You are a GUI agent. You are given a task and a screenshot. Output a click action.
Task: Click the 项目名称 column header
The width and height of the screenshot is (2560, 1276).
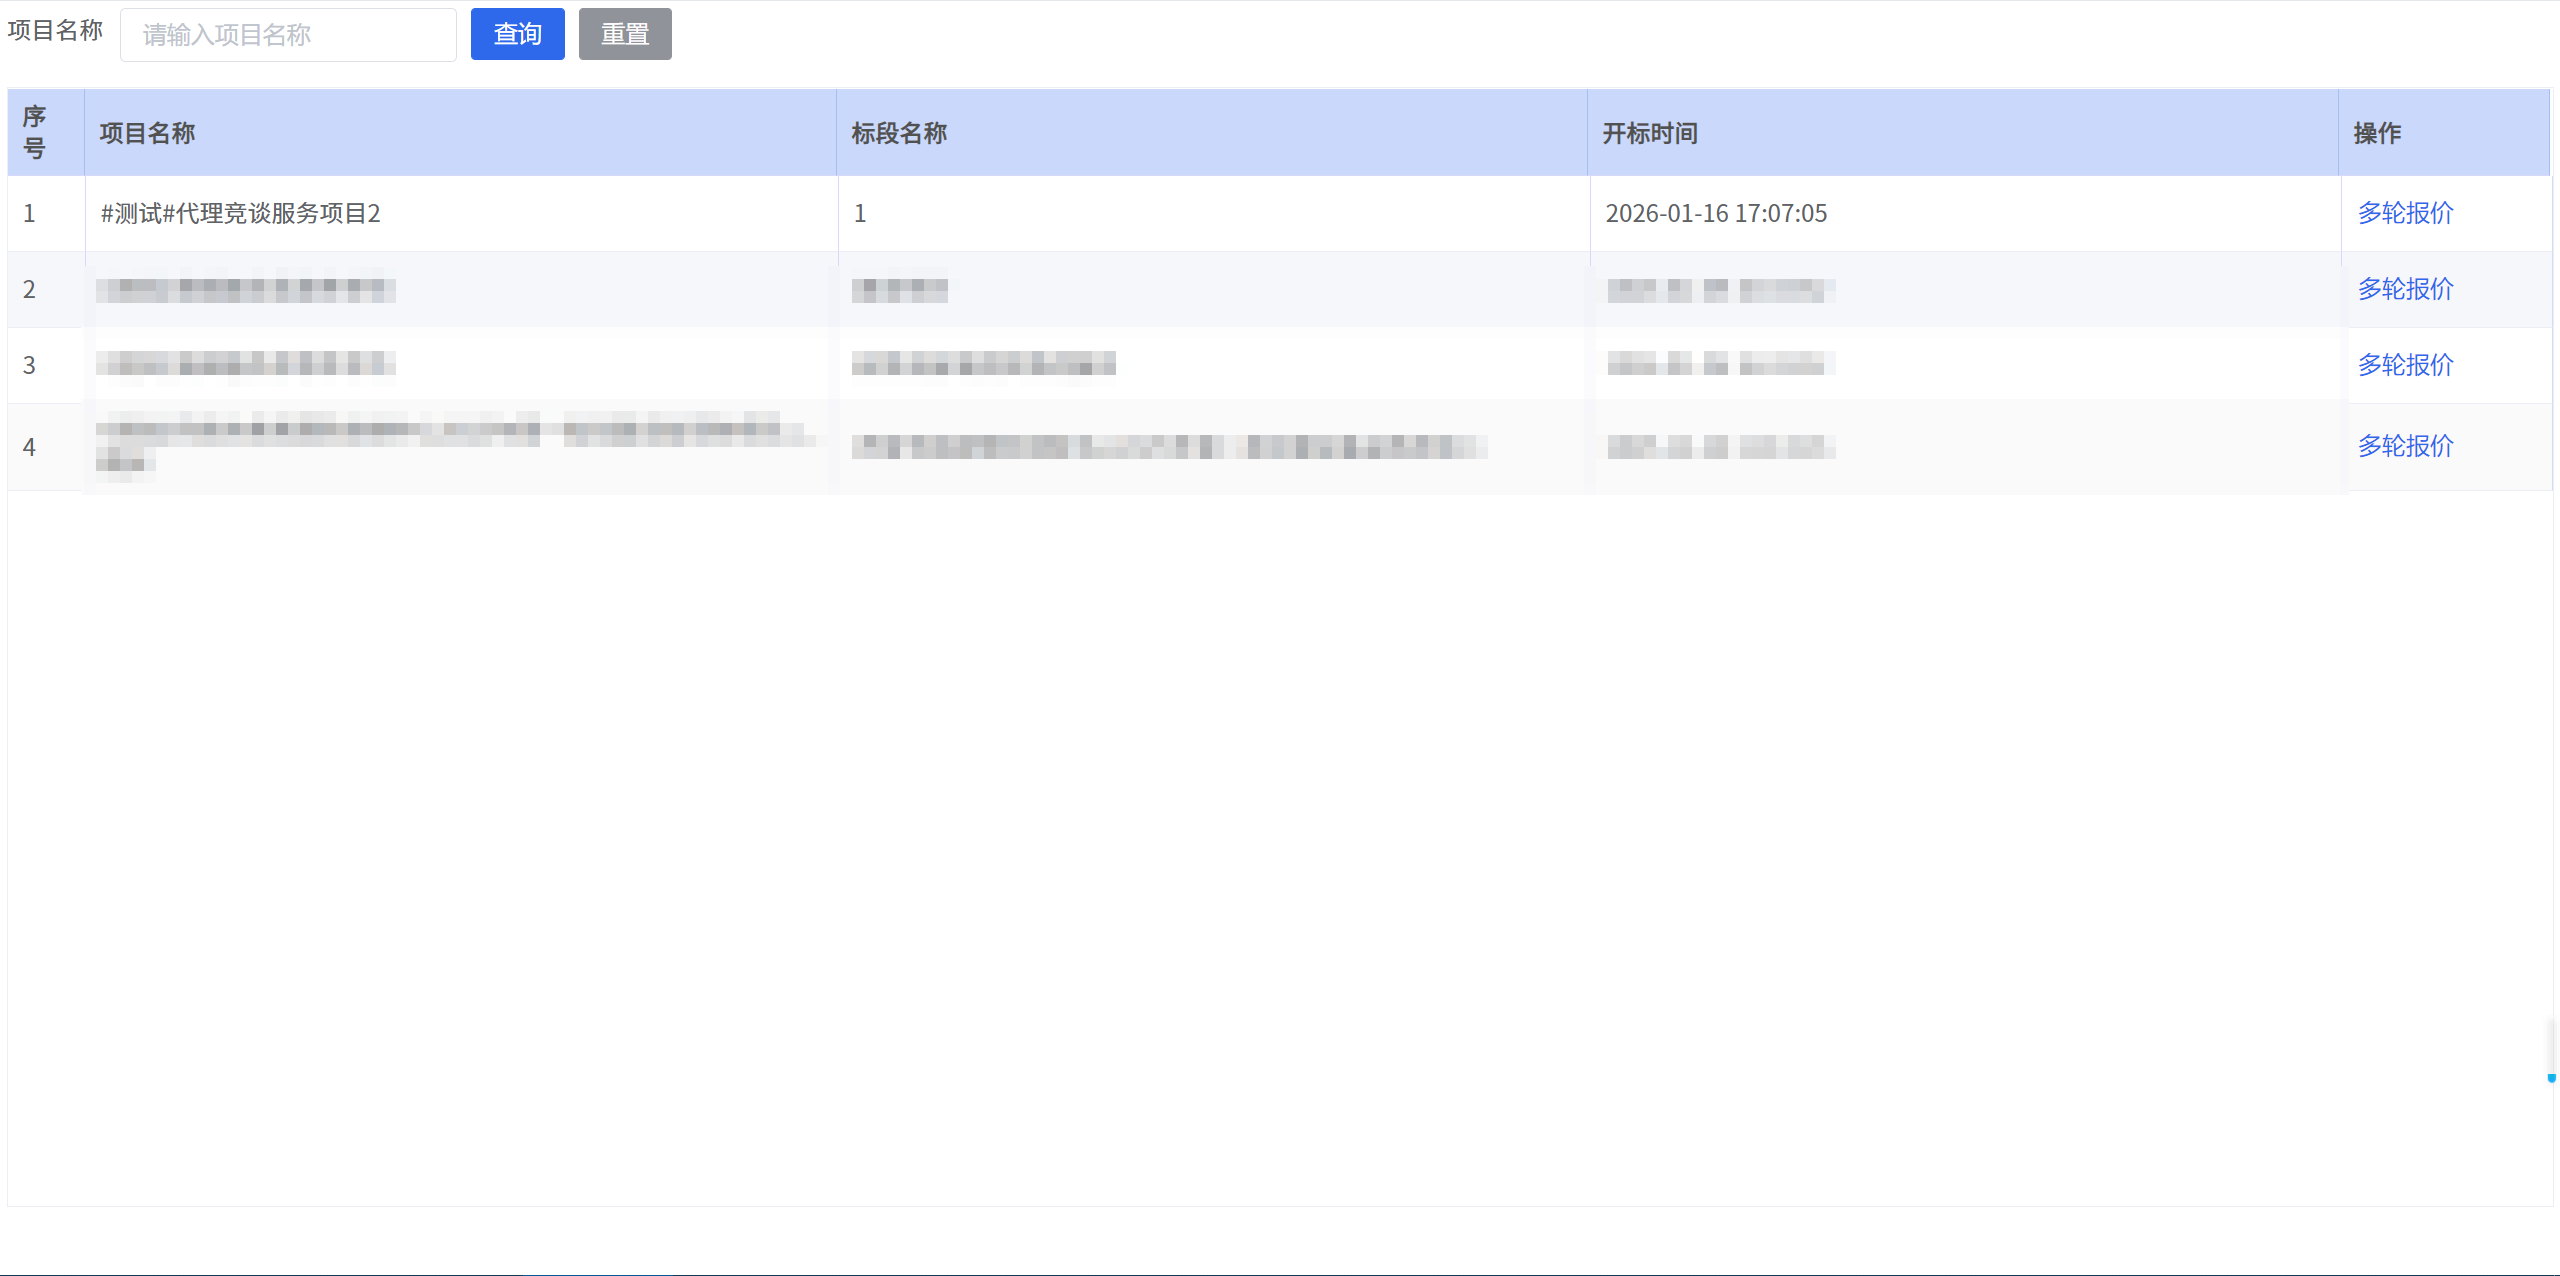(x=148, y=133)
